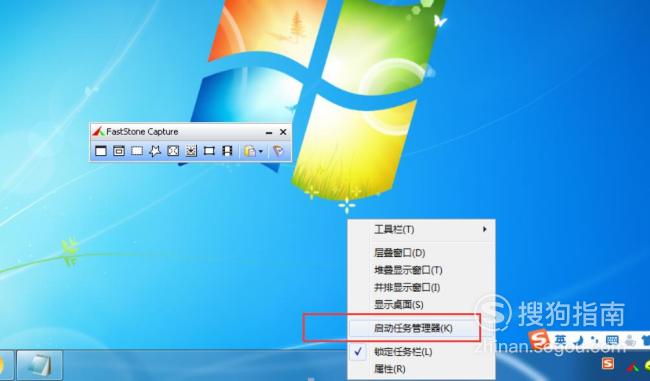The width and height of the screenshot is (650, 381).
Task: Click the FastStone output destination icon
Action: (x=250, y=151)
